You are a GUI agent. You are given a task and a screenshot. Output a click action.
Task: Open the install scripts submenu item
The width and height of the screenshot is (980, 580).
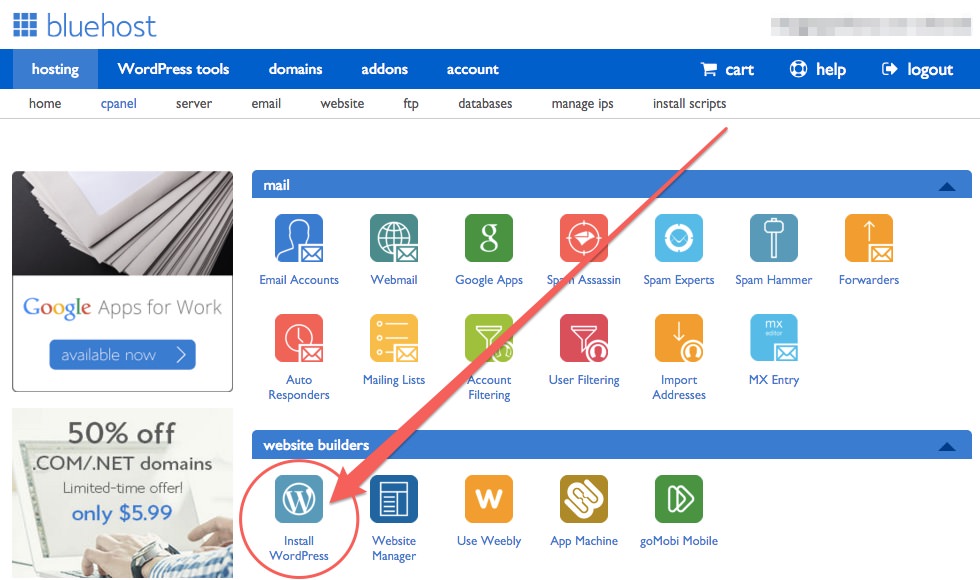(689, 104)
